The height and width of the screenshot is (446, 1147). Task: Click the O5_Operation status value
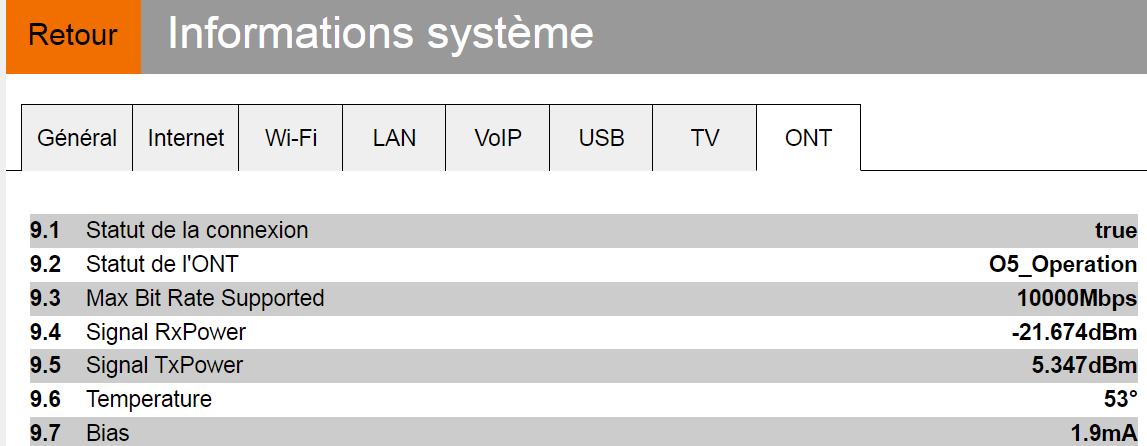click(1062, 265)
